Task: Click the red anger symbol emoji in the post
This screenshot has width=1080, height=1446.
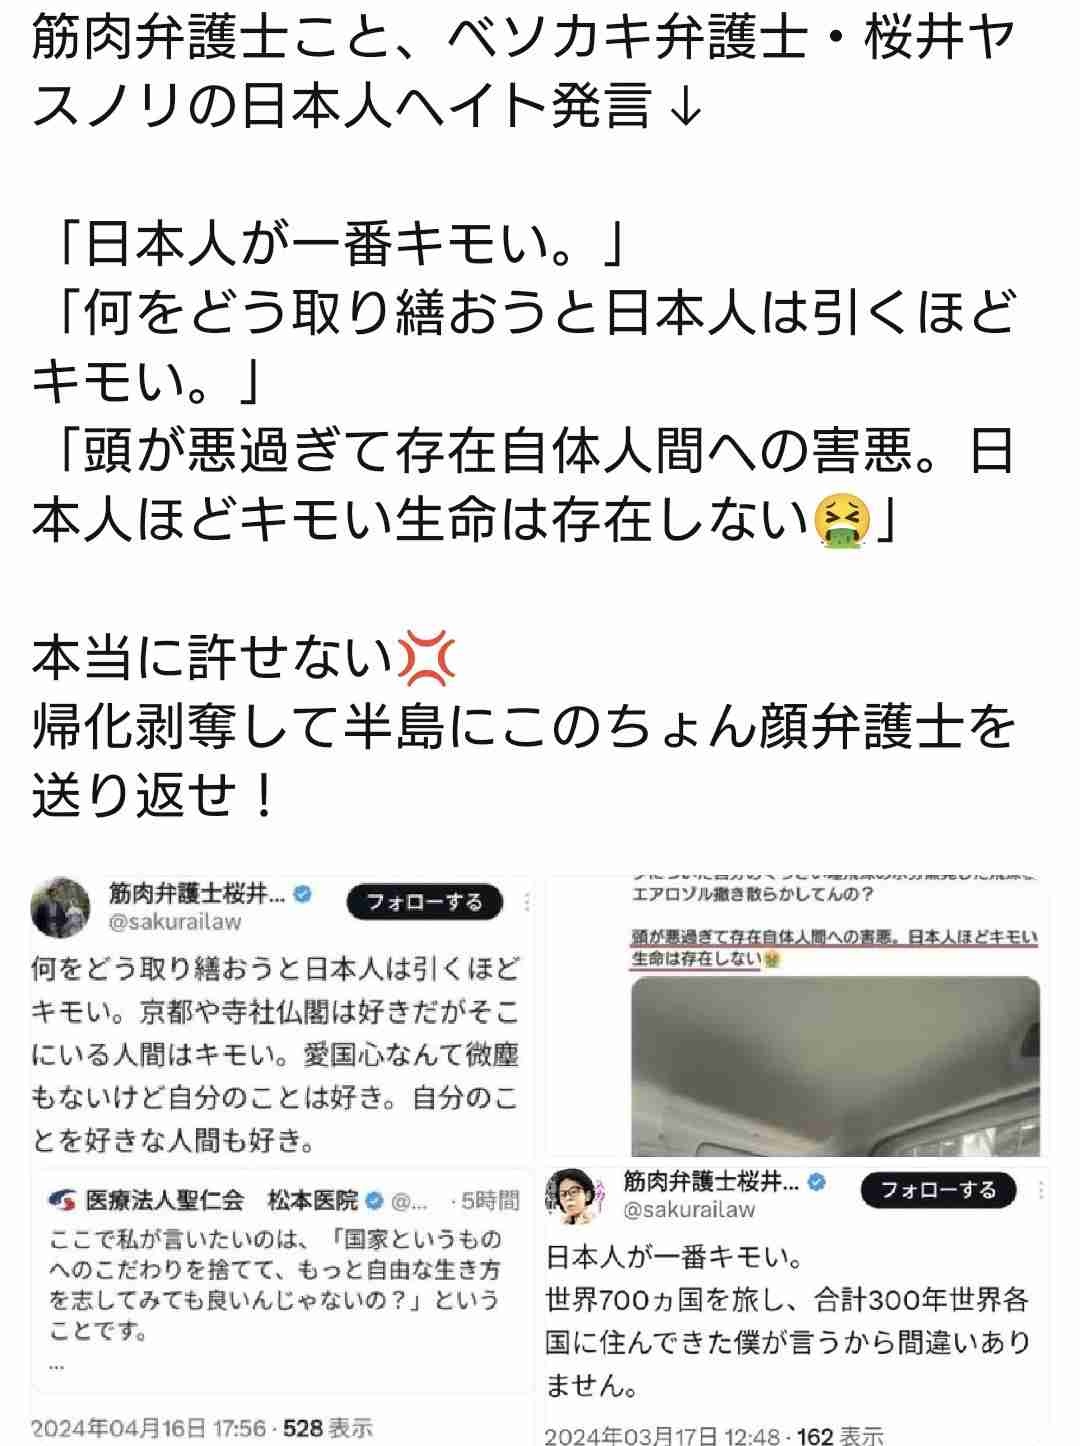Action: (x=426, y=659)
